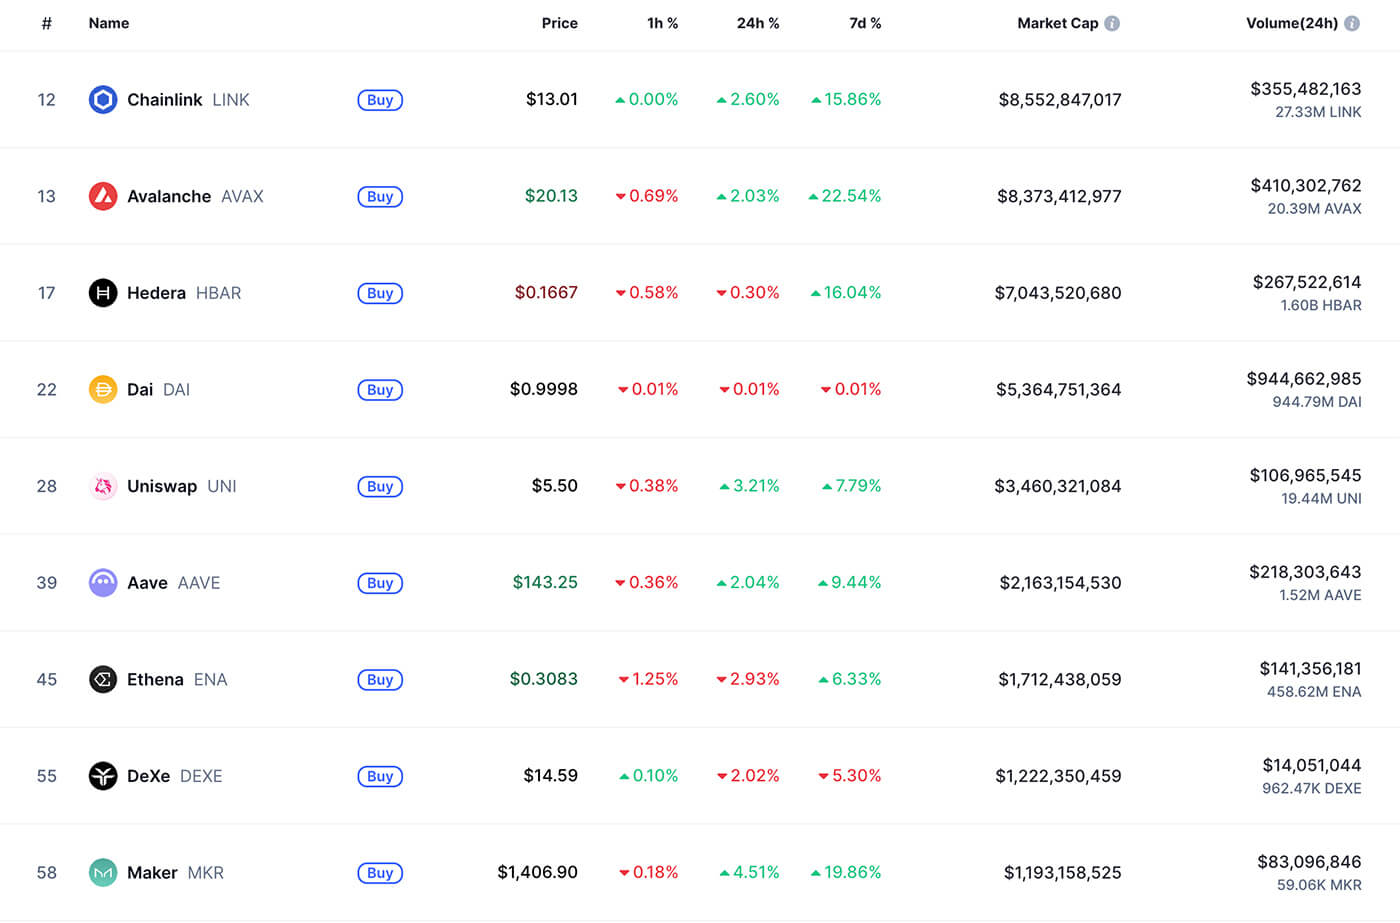Viewport: 1400px width, 923px height.
Task: Click the Ethena logo icon
Action: coord(103,680)
